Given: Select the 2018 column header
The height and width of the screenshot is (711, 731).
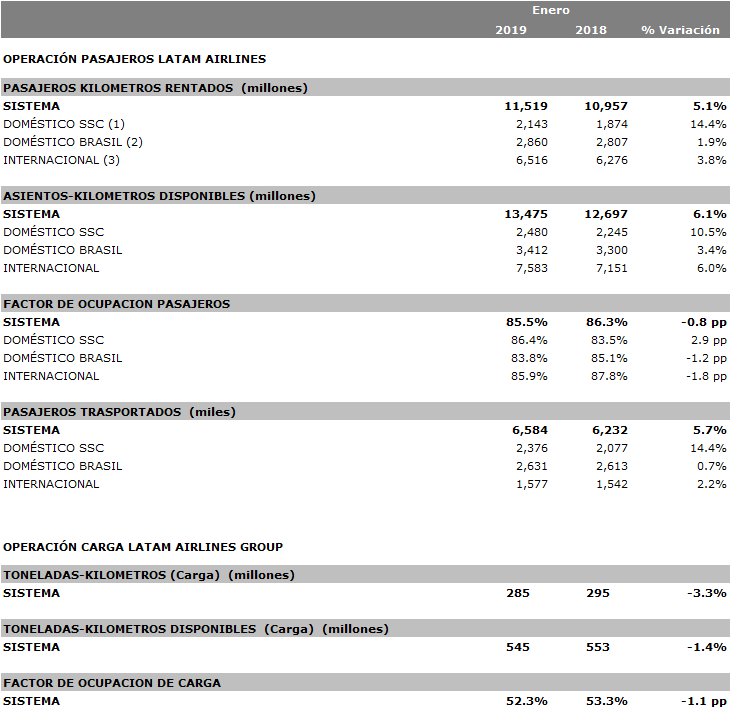Looking at the screenshot, I should coord(591,30).
